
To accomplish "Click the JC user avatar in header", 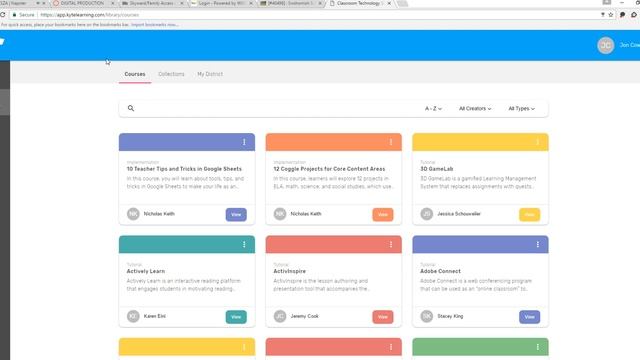I will pyautogui.click(x=606, y=45).
